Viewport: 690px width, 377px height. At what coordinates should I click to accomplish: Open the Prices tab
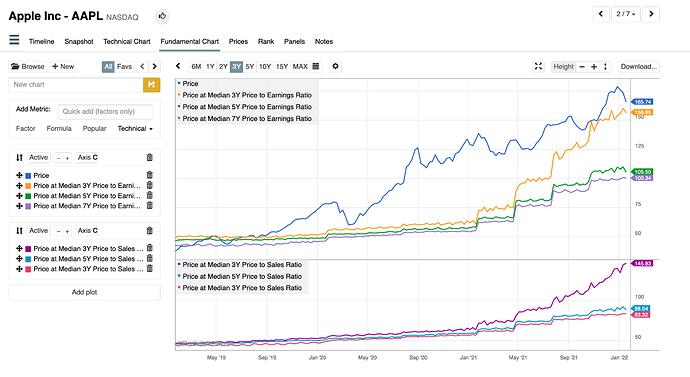tap(238, 41)
